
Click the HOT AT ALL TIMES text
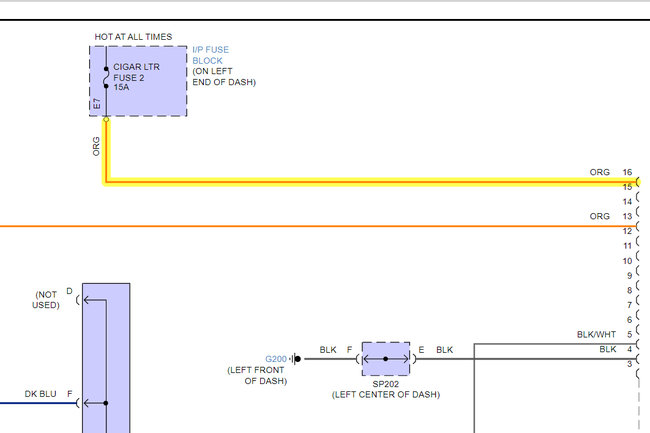click(133, 37)
